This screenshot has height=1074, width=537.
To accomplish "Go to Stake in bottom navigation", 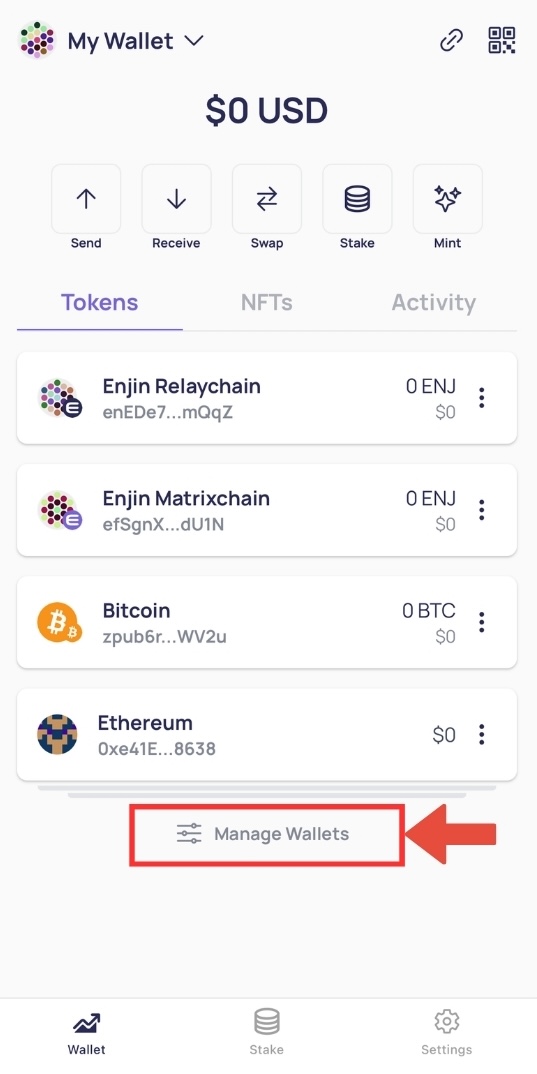I will click(x=266, y=1032).
